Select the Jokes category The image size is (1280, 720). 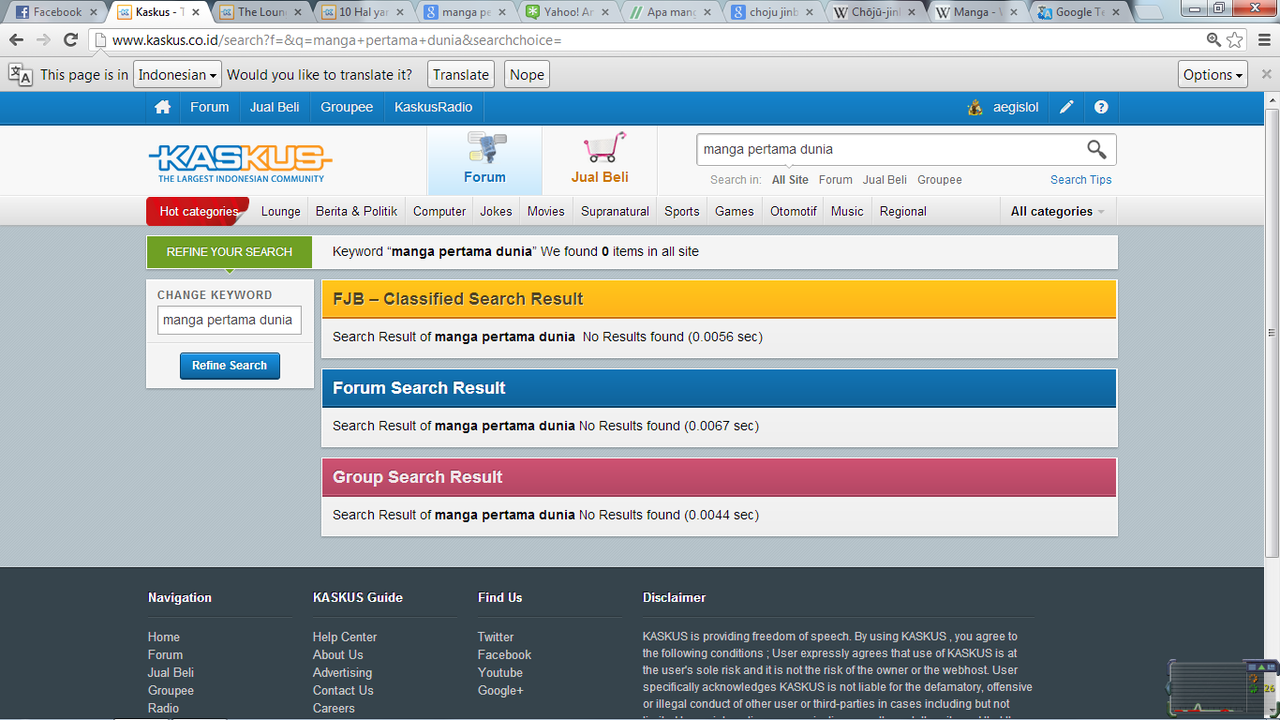496,211
